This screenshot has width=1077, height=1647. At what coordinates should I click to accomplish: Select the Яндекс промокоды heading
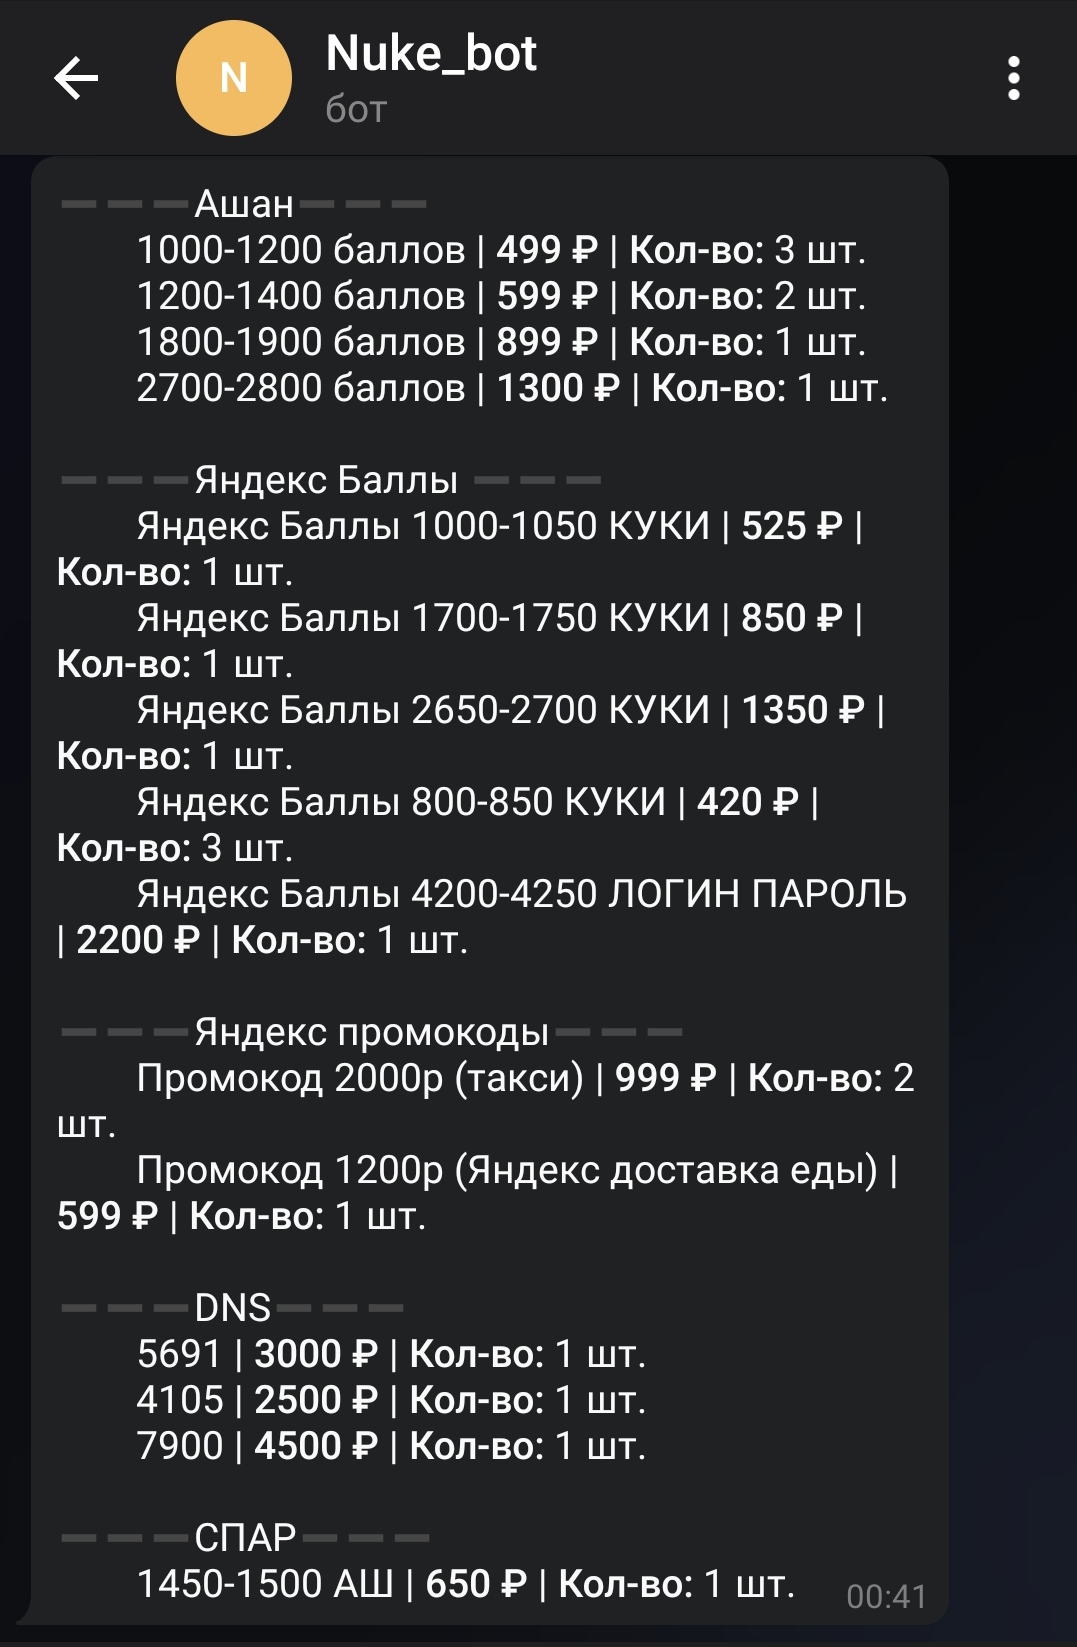coord(371,1032)
